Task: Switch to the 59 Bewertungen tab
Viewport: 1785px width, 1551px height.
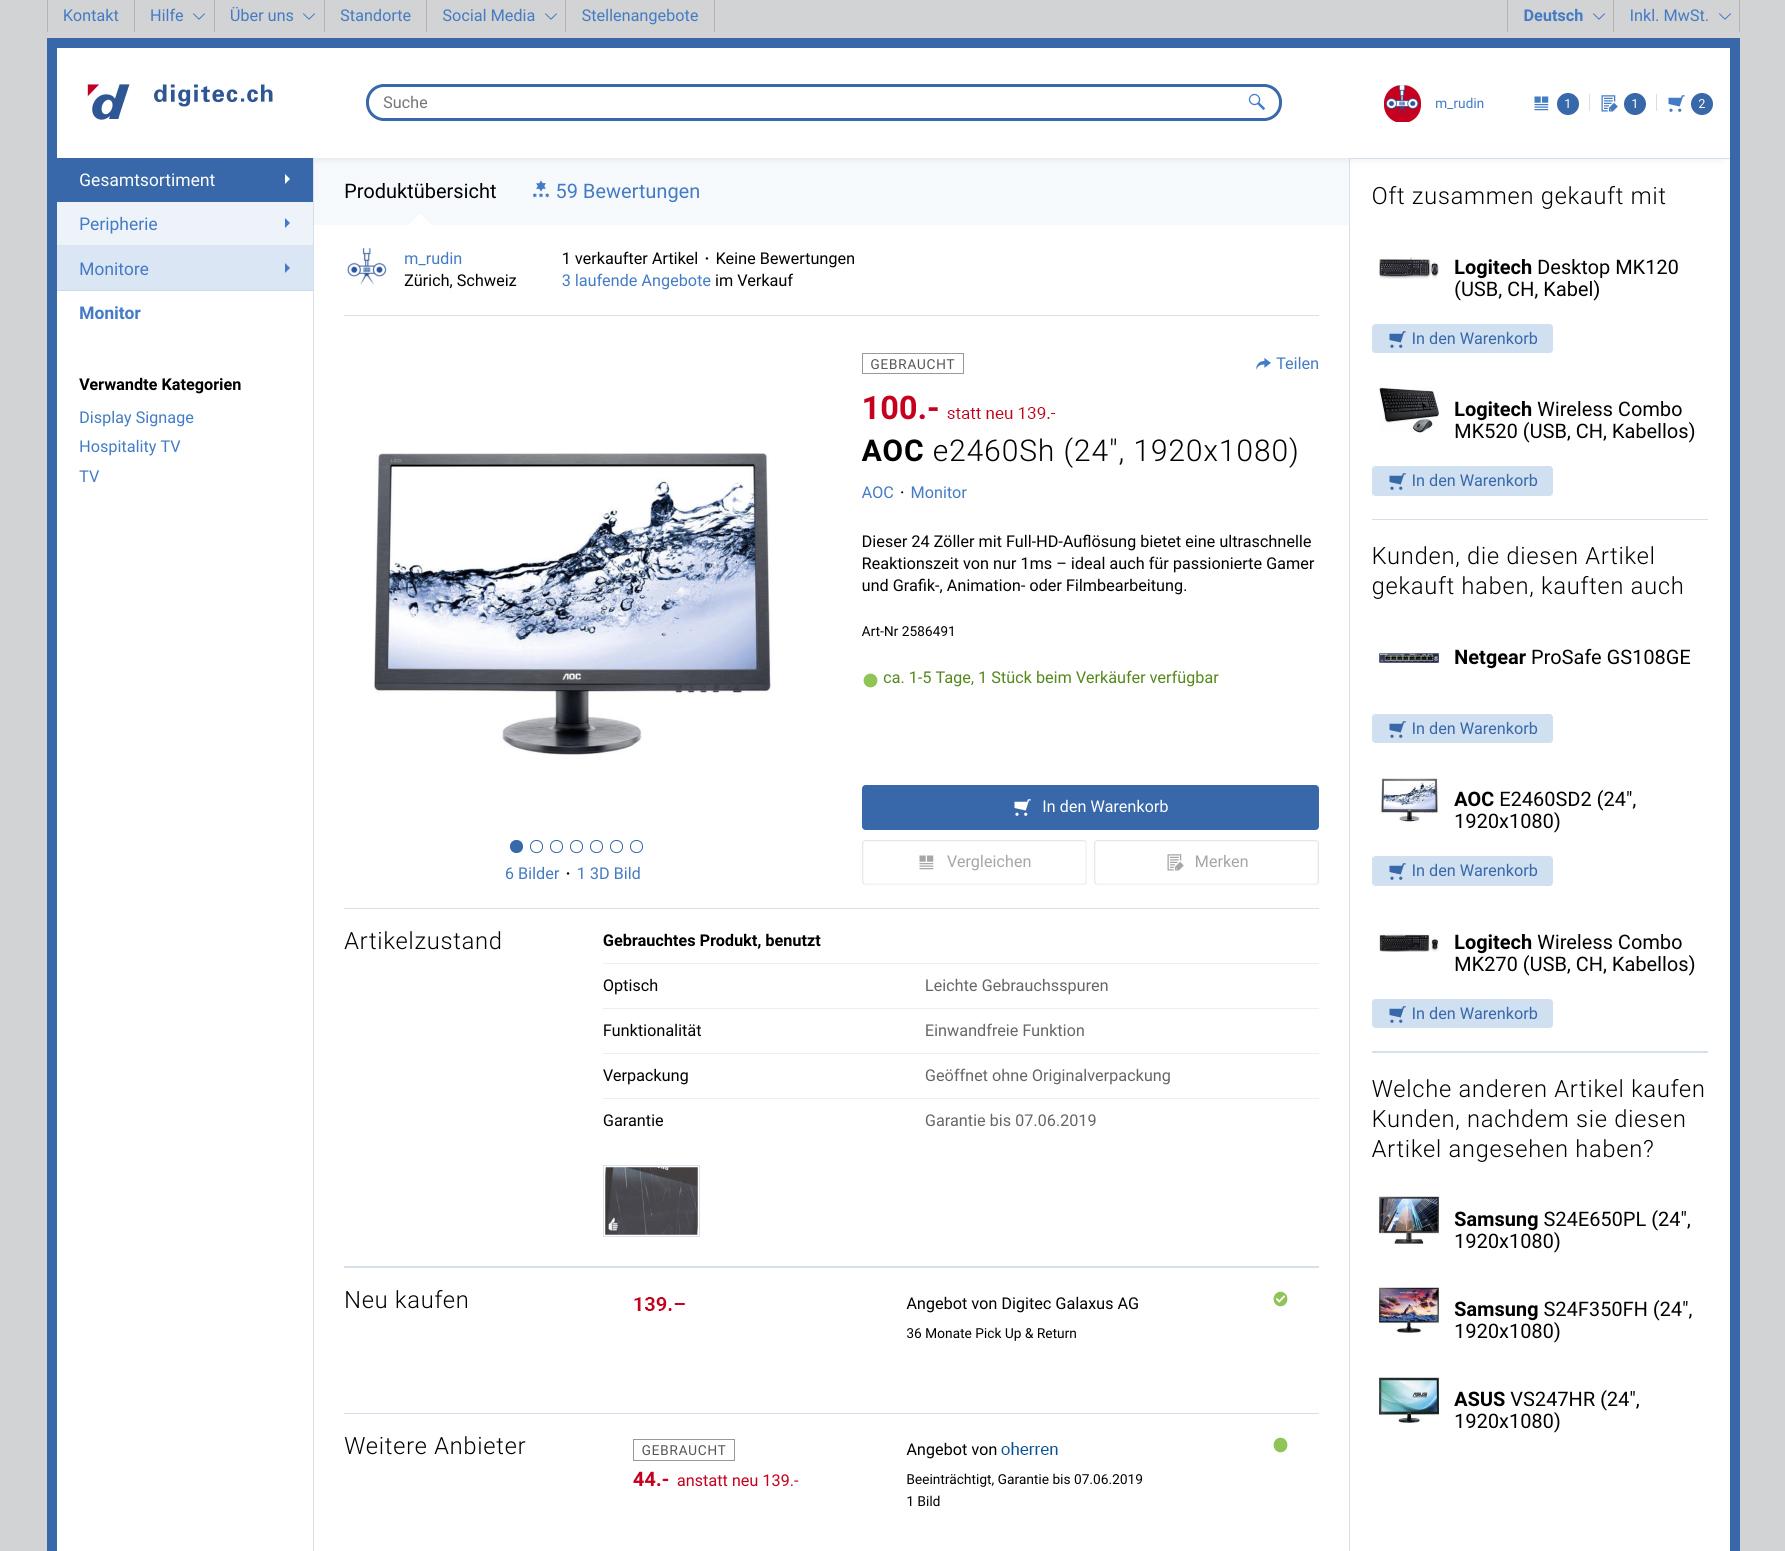Action: (x=616, y=191)
